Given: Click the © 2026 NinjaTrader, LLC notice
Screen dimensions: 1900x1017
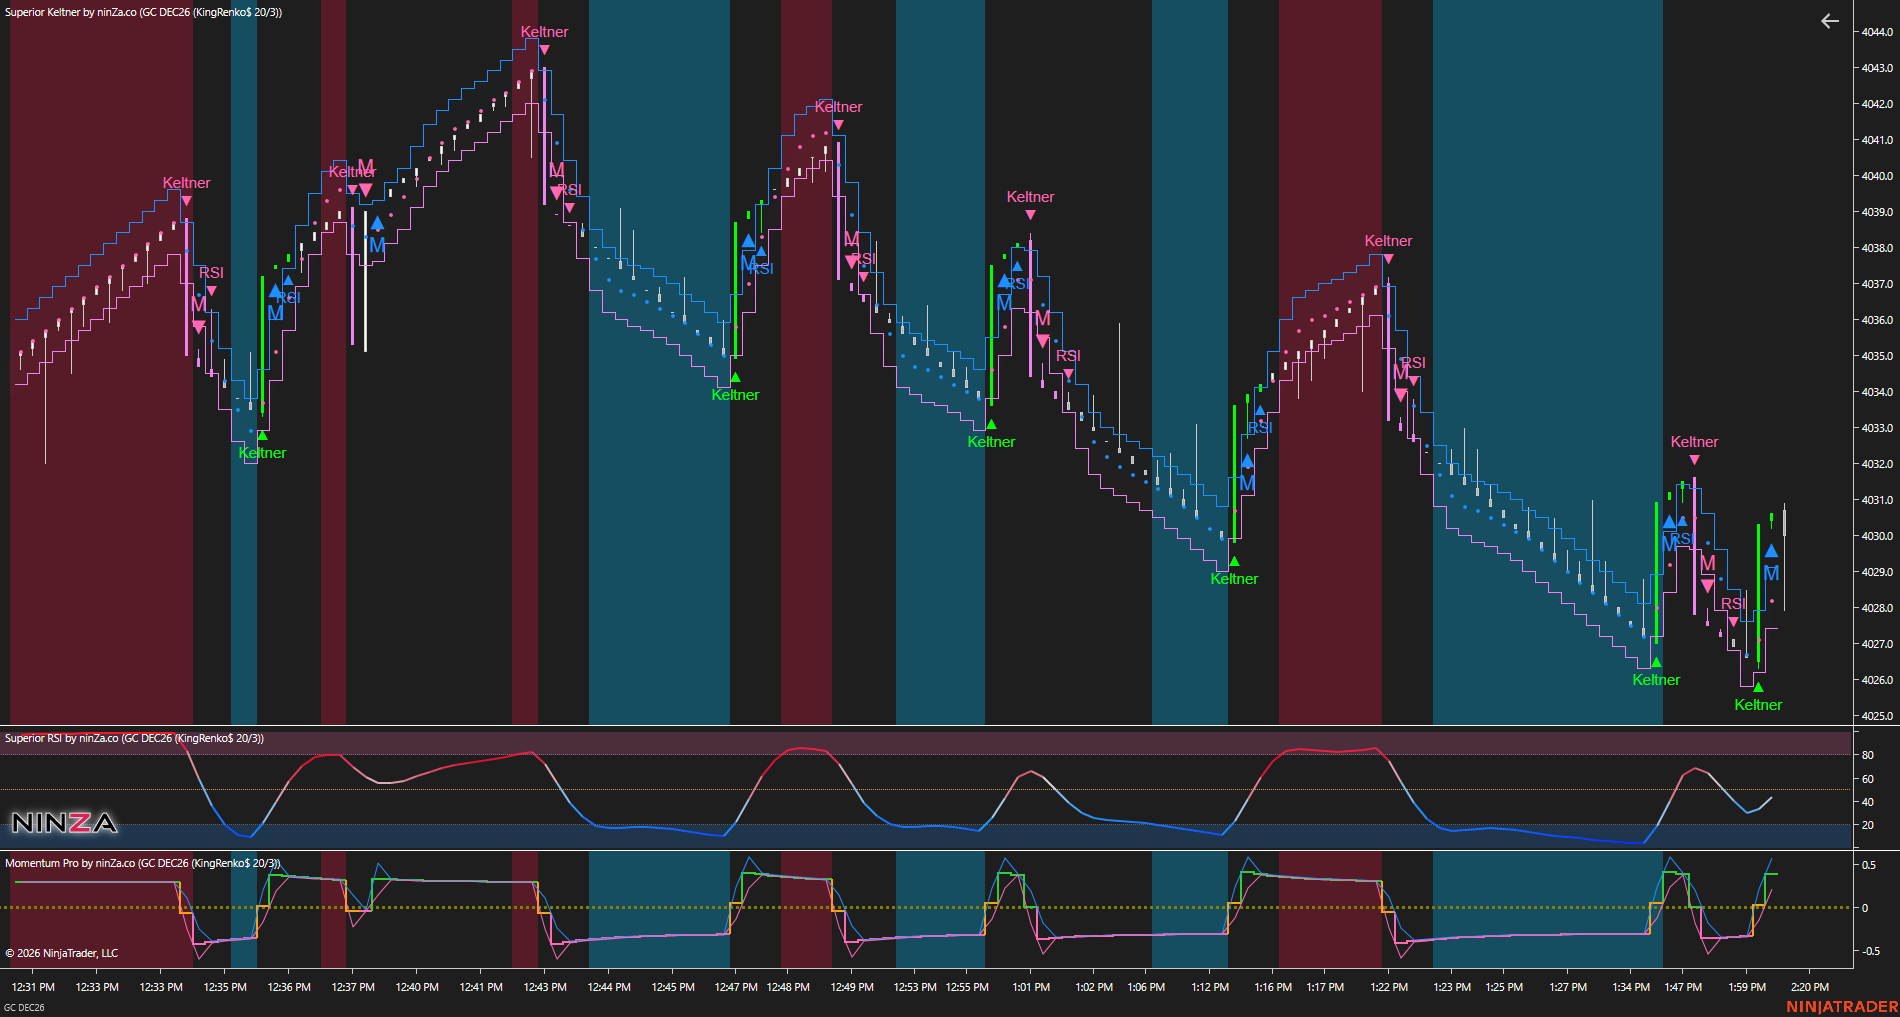Looking at the screenshot, I should [x=62, y=953].
